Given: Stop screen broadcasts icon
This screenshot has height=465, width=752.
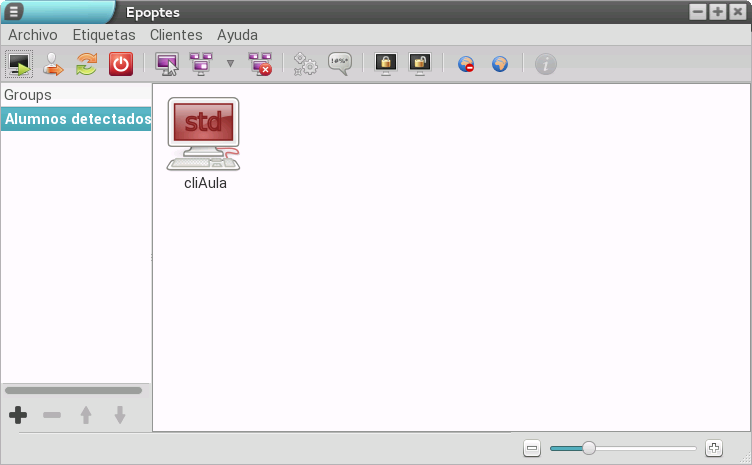Looking at the screenshot, I should 260,65.
